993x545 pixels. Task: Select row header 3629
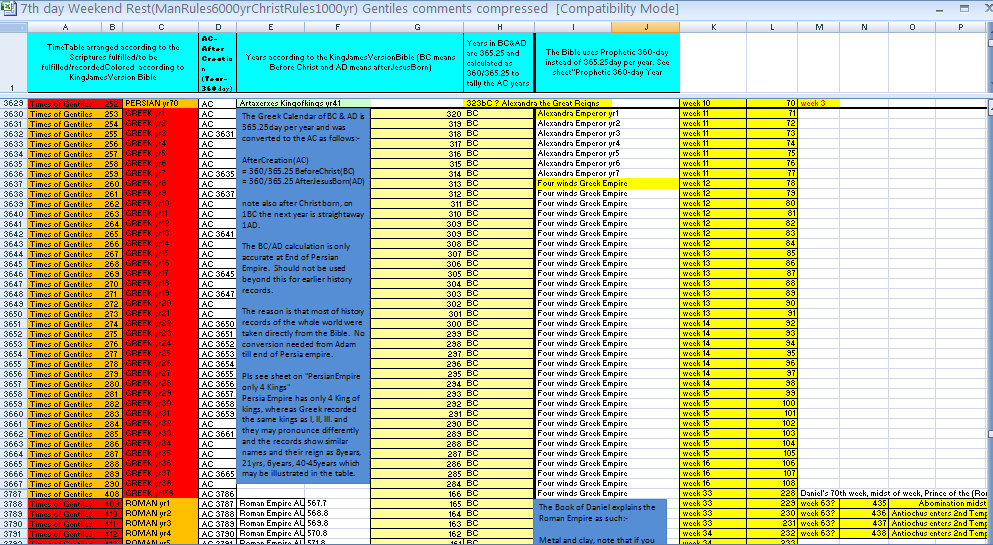click(13, 103)
